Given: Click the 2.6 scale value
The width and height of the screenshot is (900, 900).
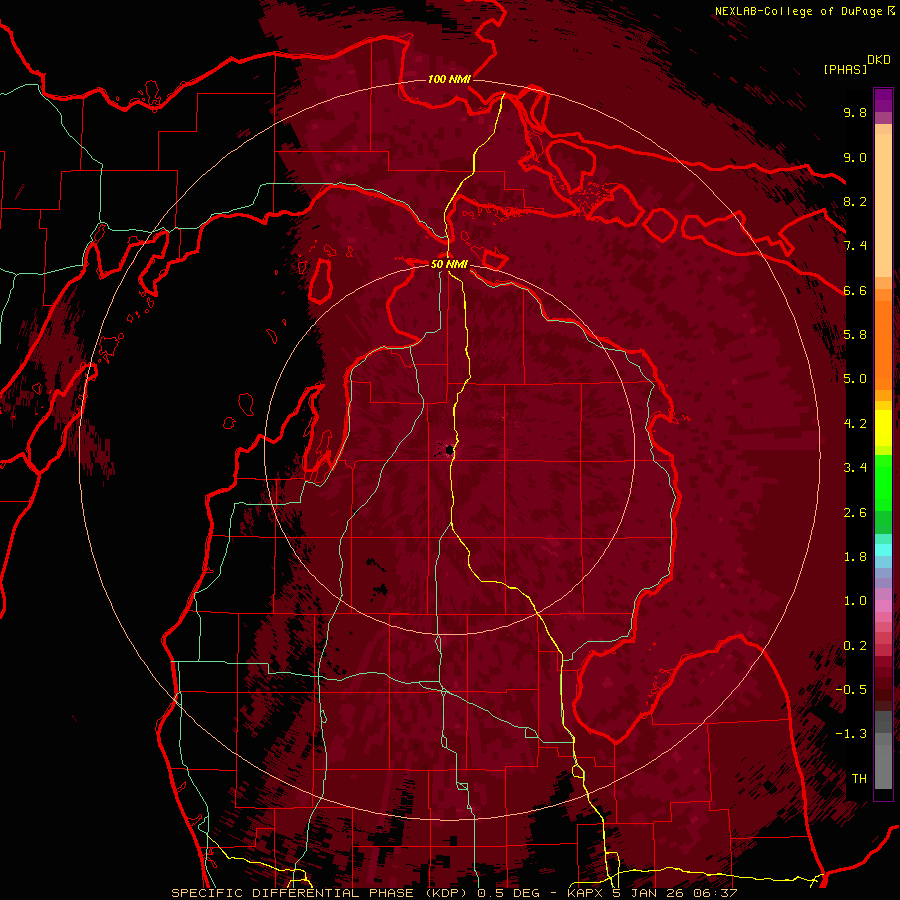Looking at the screenshot, I should tap(855, 513).
